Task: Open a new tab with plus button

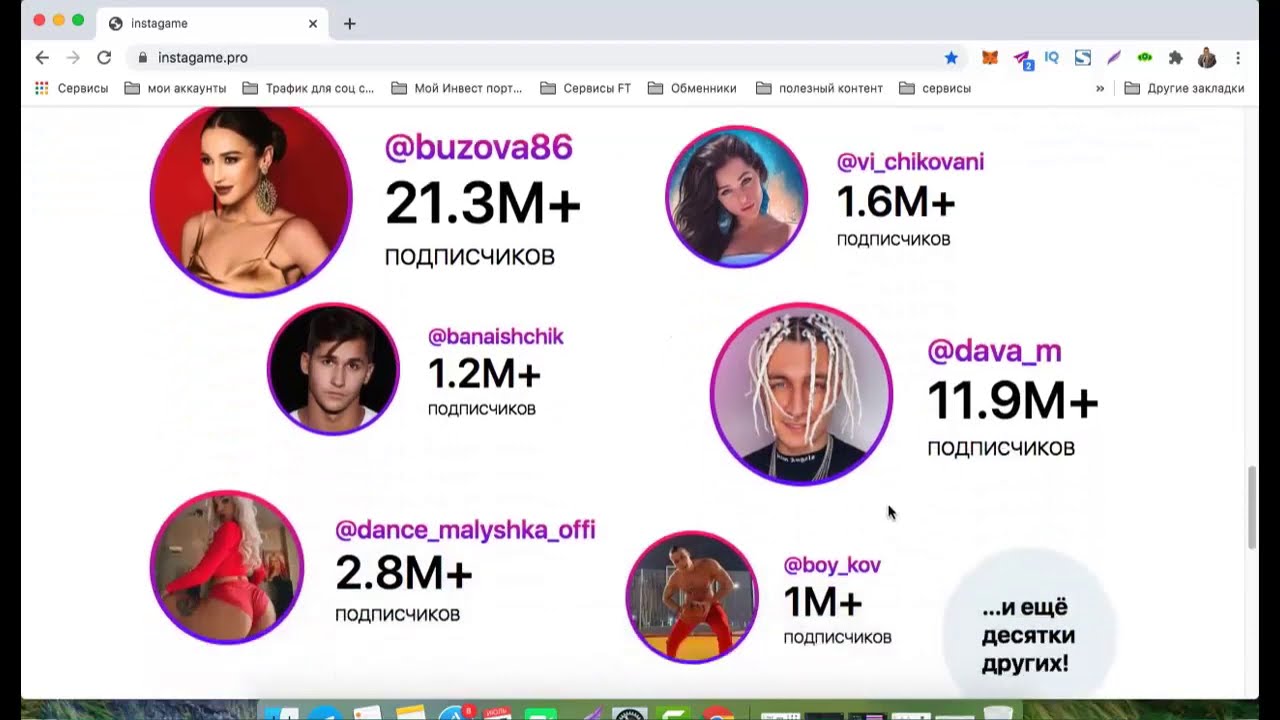Action: [x=349, y=23]
